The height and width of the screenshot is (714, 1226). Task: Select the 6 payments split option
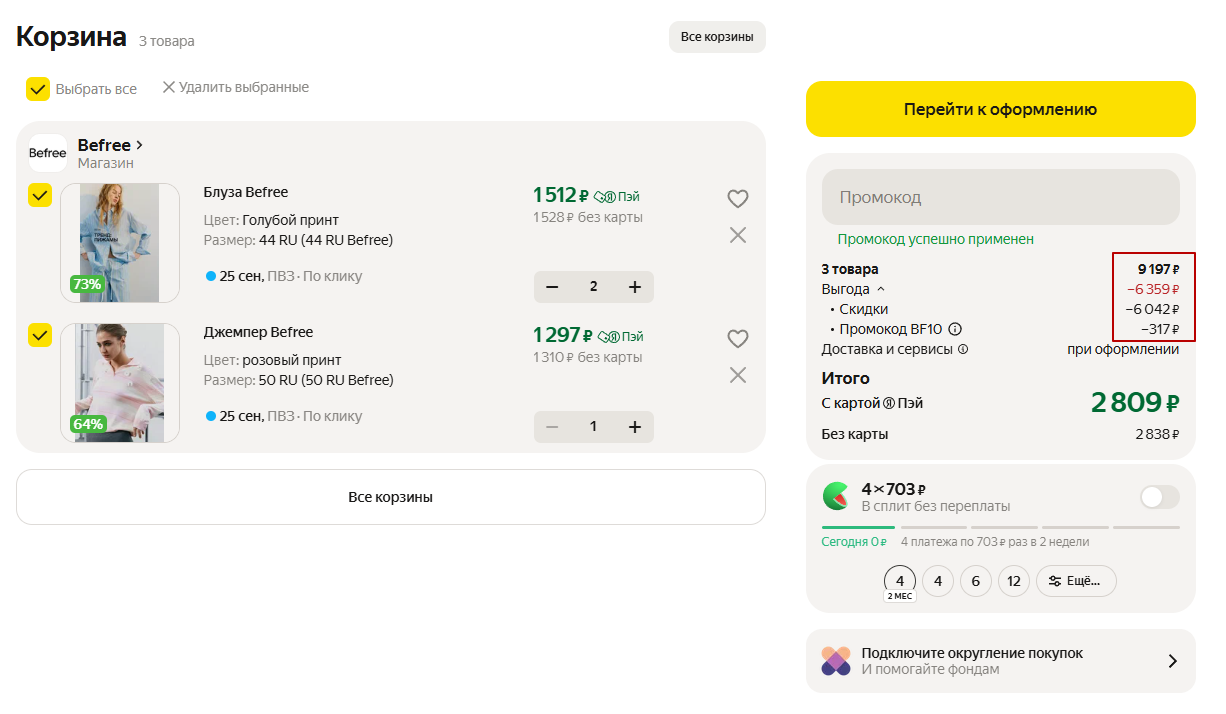[975, 581]
